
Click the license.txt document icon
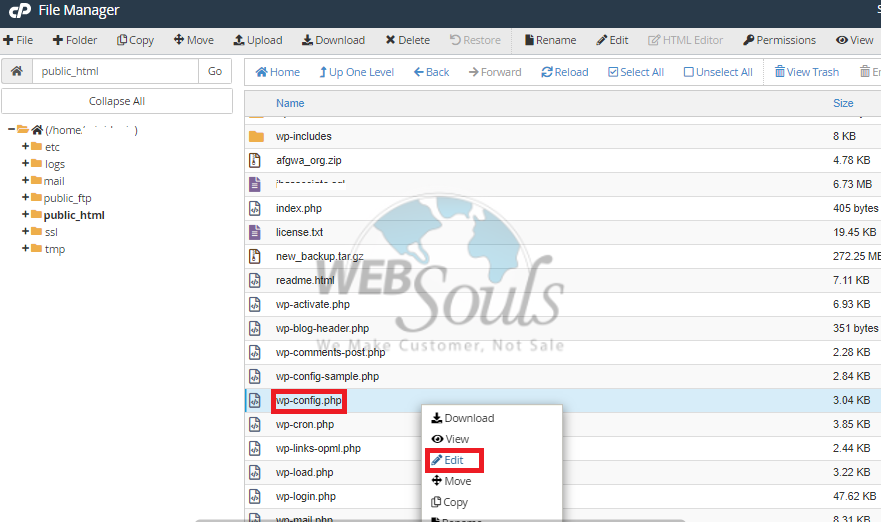(255, 232)
